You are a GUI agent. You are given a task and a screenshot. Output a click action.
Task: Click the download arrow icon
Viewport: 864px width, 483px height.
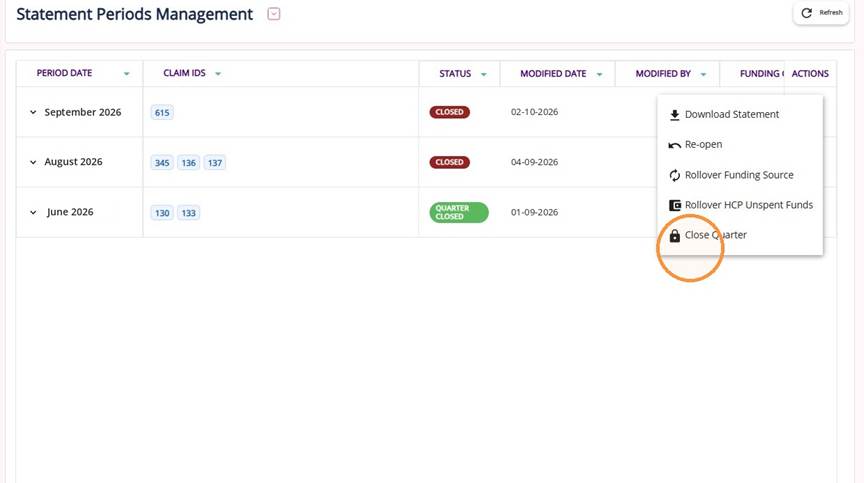(674, 115)
